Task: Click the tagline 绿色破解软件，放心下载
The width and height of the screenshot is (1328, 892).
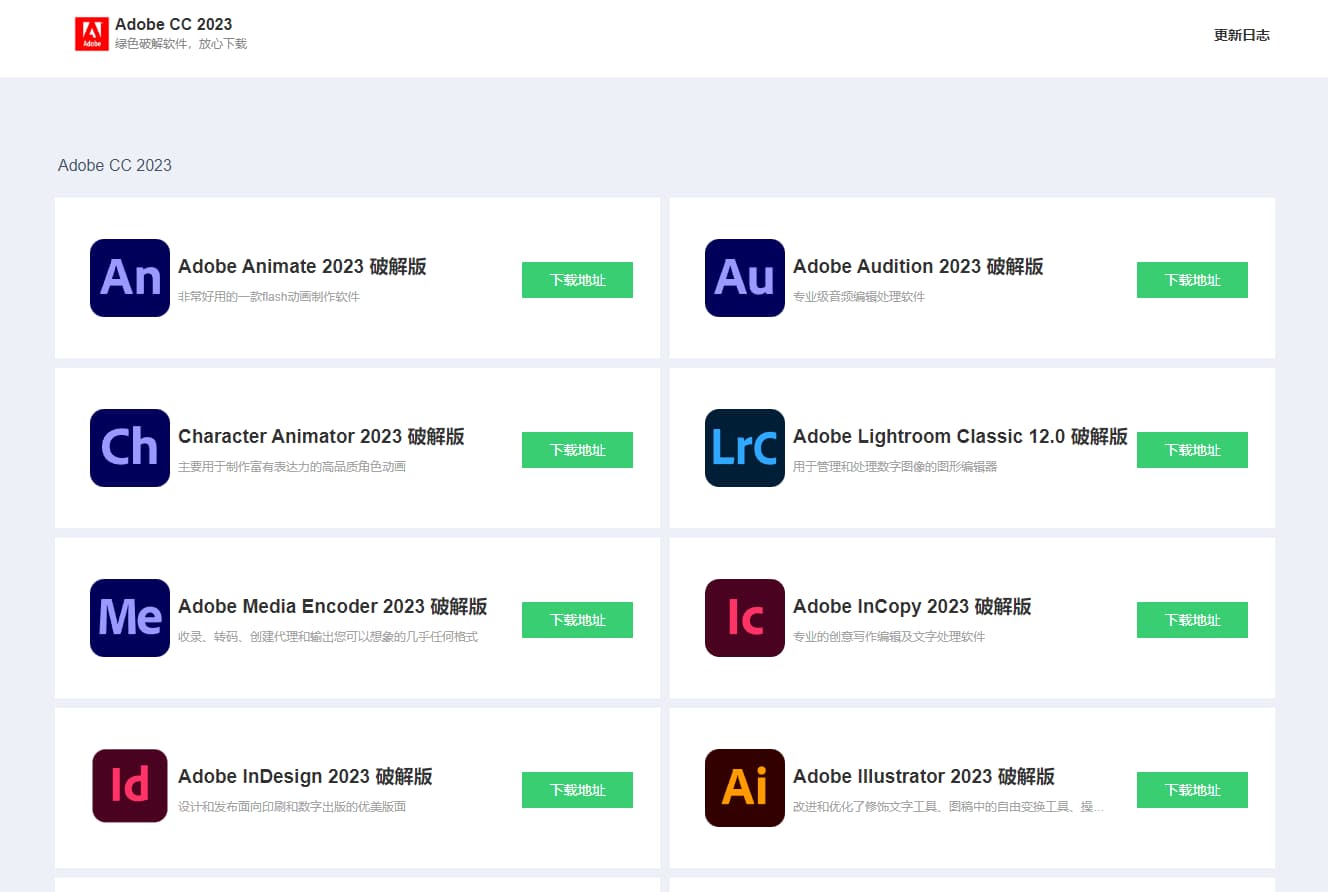Action: point(181,44)
